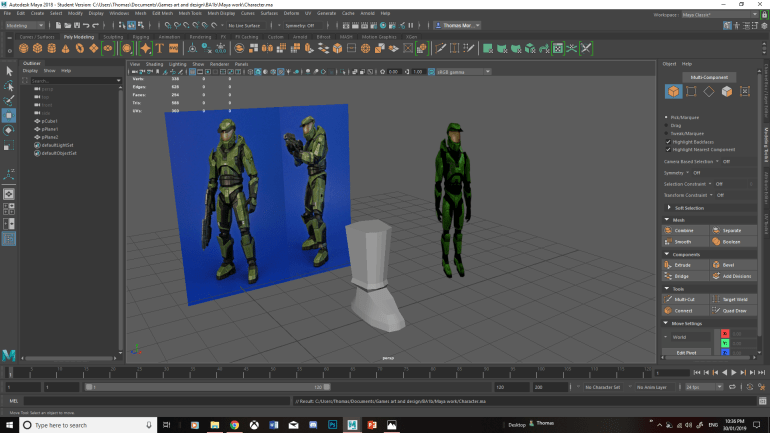This screenshot has width=770, height=433.
Task: Click the Boolean button
Action: click(x=733, y=242)
